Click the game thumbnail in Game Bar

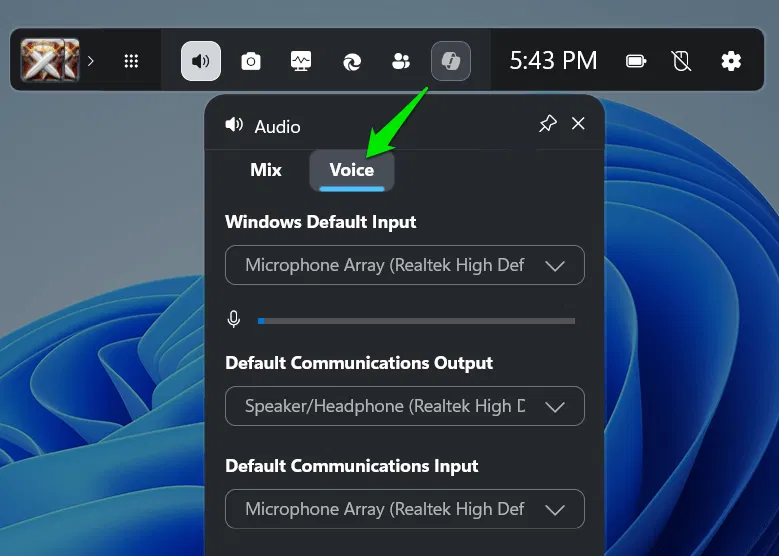click(x=50, y=61)
